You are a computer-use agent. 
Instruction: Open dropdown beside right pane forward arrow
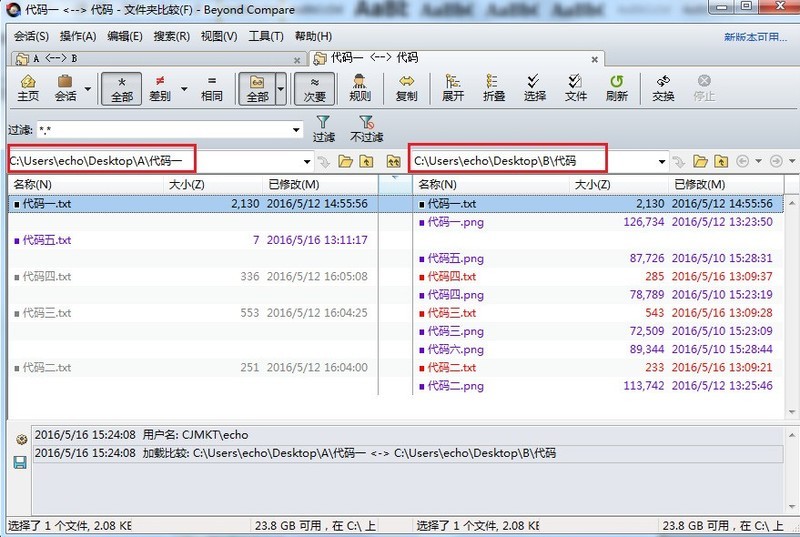(792, 162)
